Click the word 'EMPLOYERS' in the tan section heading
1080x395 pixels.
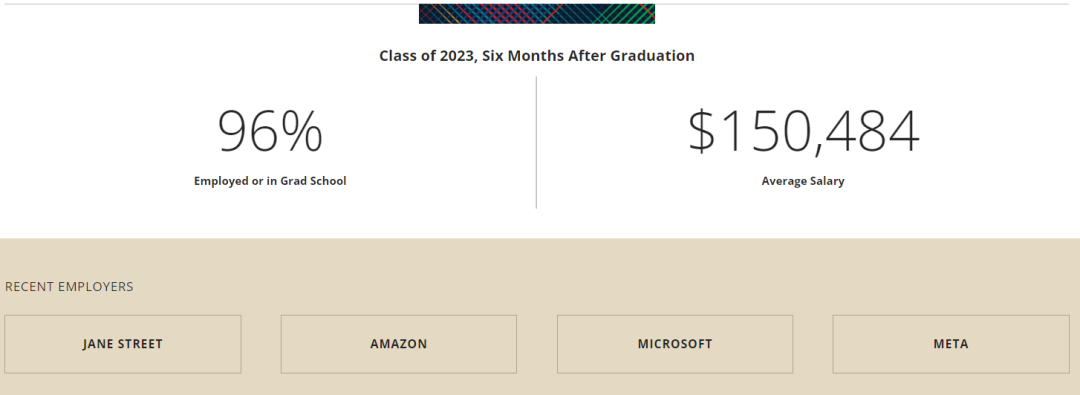click(96, 287)
